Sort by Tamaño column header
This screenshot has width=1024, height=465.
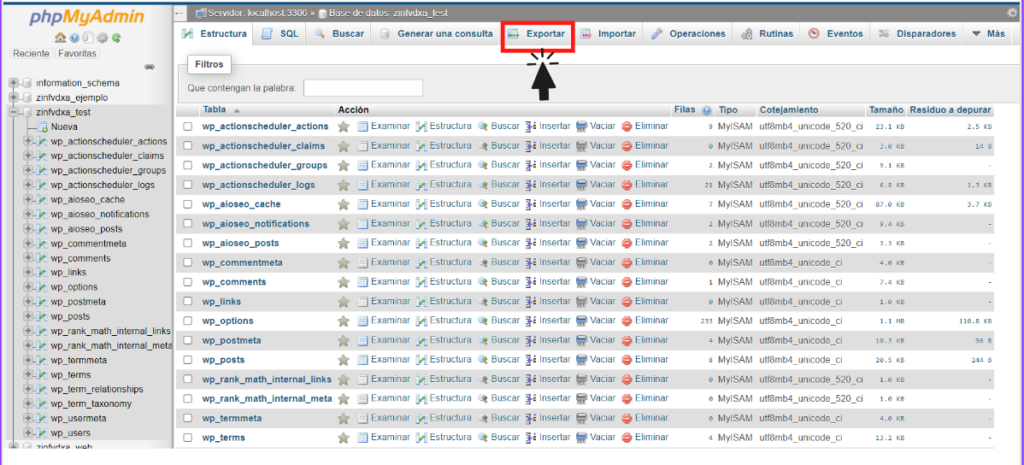tap(886, 110)
